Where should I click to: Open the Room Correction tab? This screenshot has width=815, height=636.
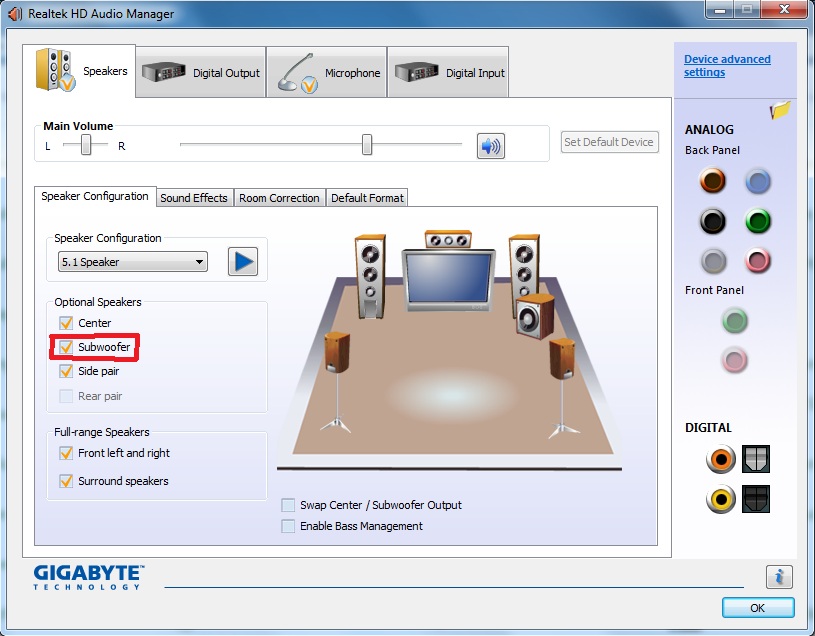pyautogui.click(x=279, y=198)
